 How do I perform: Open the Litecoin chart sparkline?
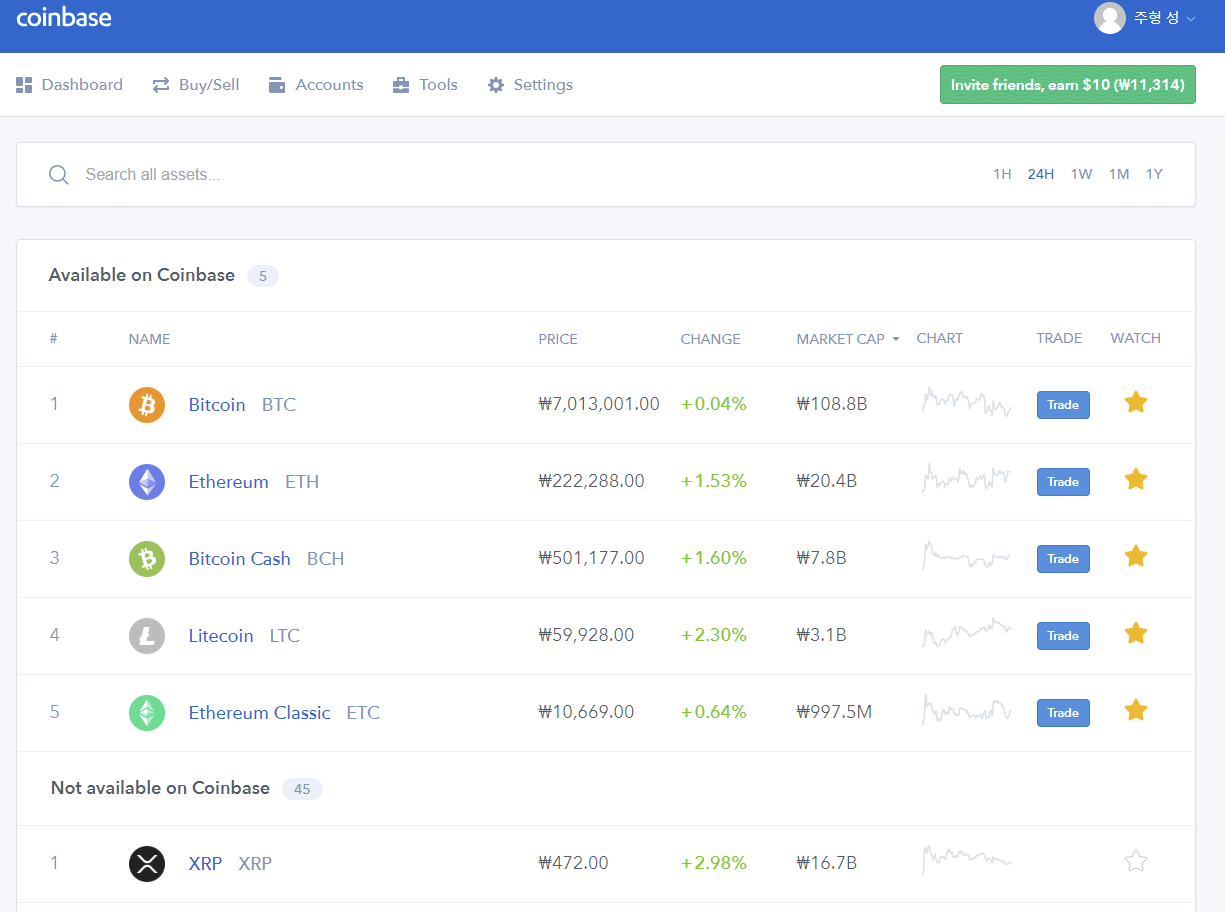click(x=966, y=633)
